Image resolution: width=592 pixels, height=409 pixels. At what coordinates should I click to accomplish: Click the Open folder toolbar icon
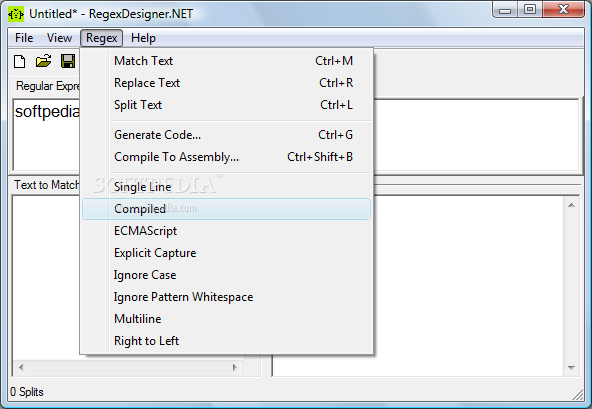[x=43, y=61]
